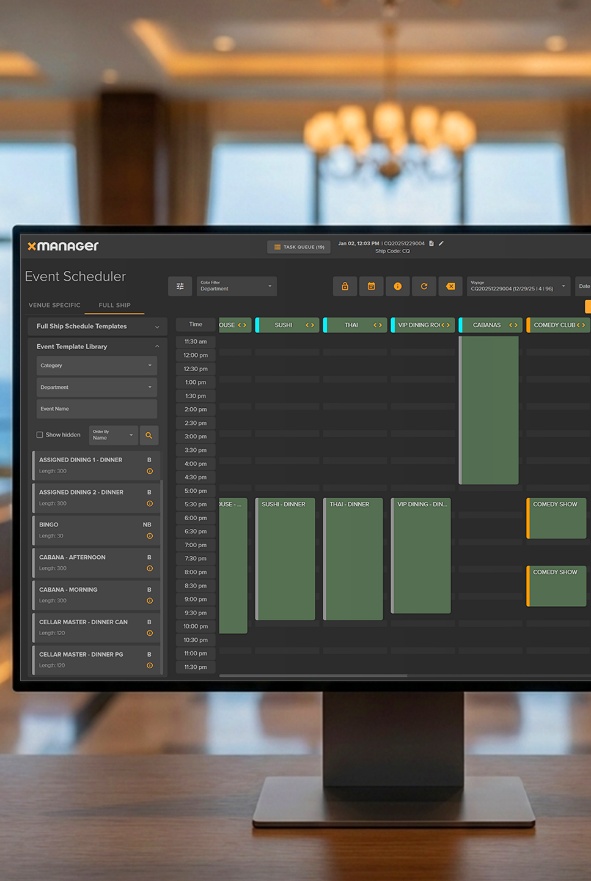
Task: Click the calendar event icon in toolbar
Action: pyautogui.click(x=371, y=286)
